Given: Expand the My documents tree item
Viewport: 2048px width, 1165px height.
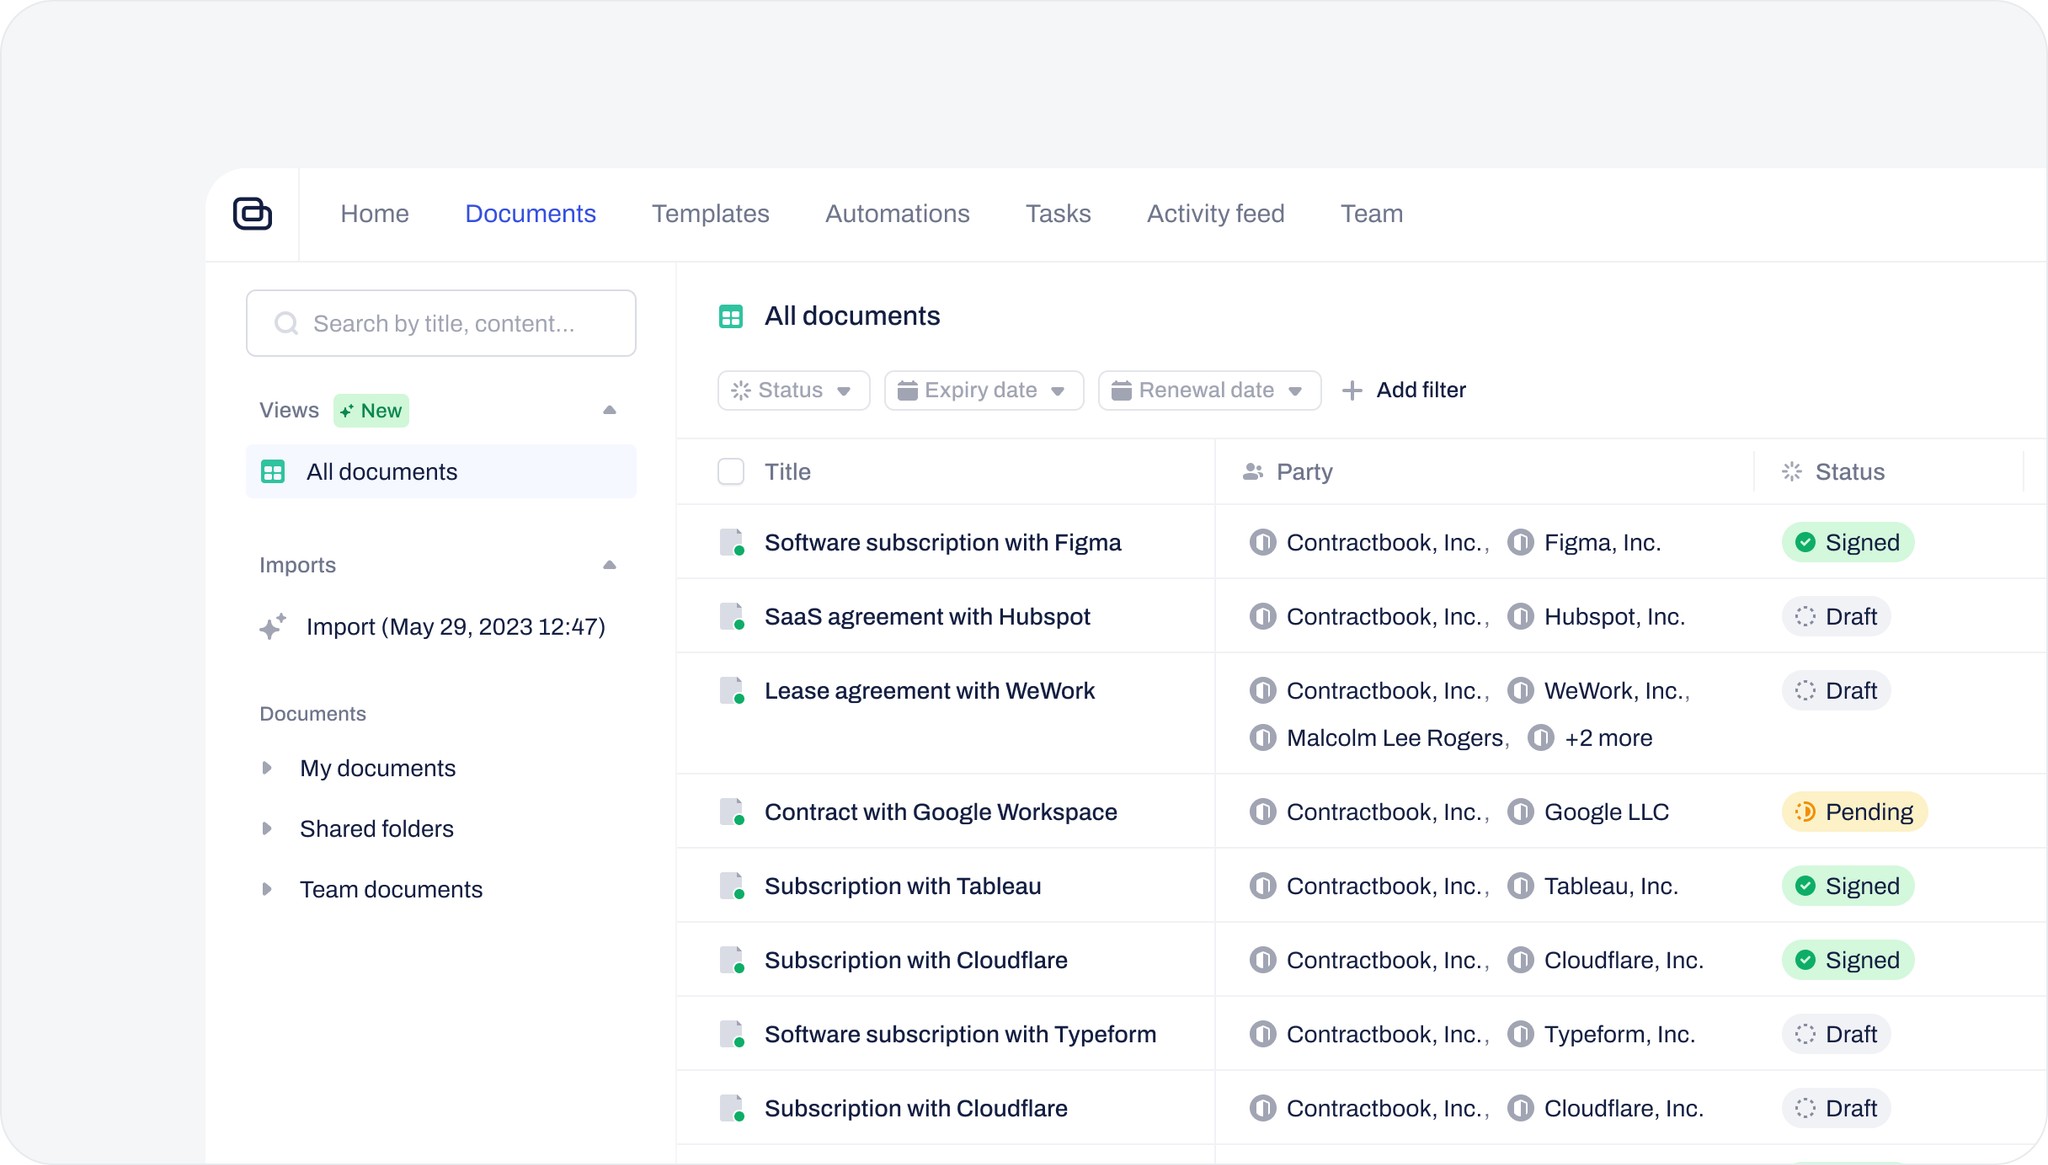Looking at the screenshot, I should click(x=267, y=767).
